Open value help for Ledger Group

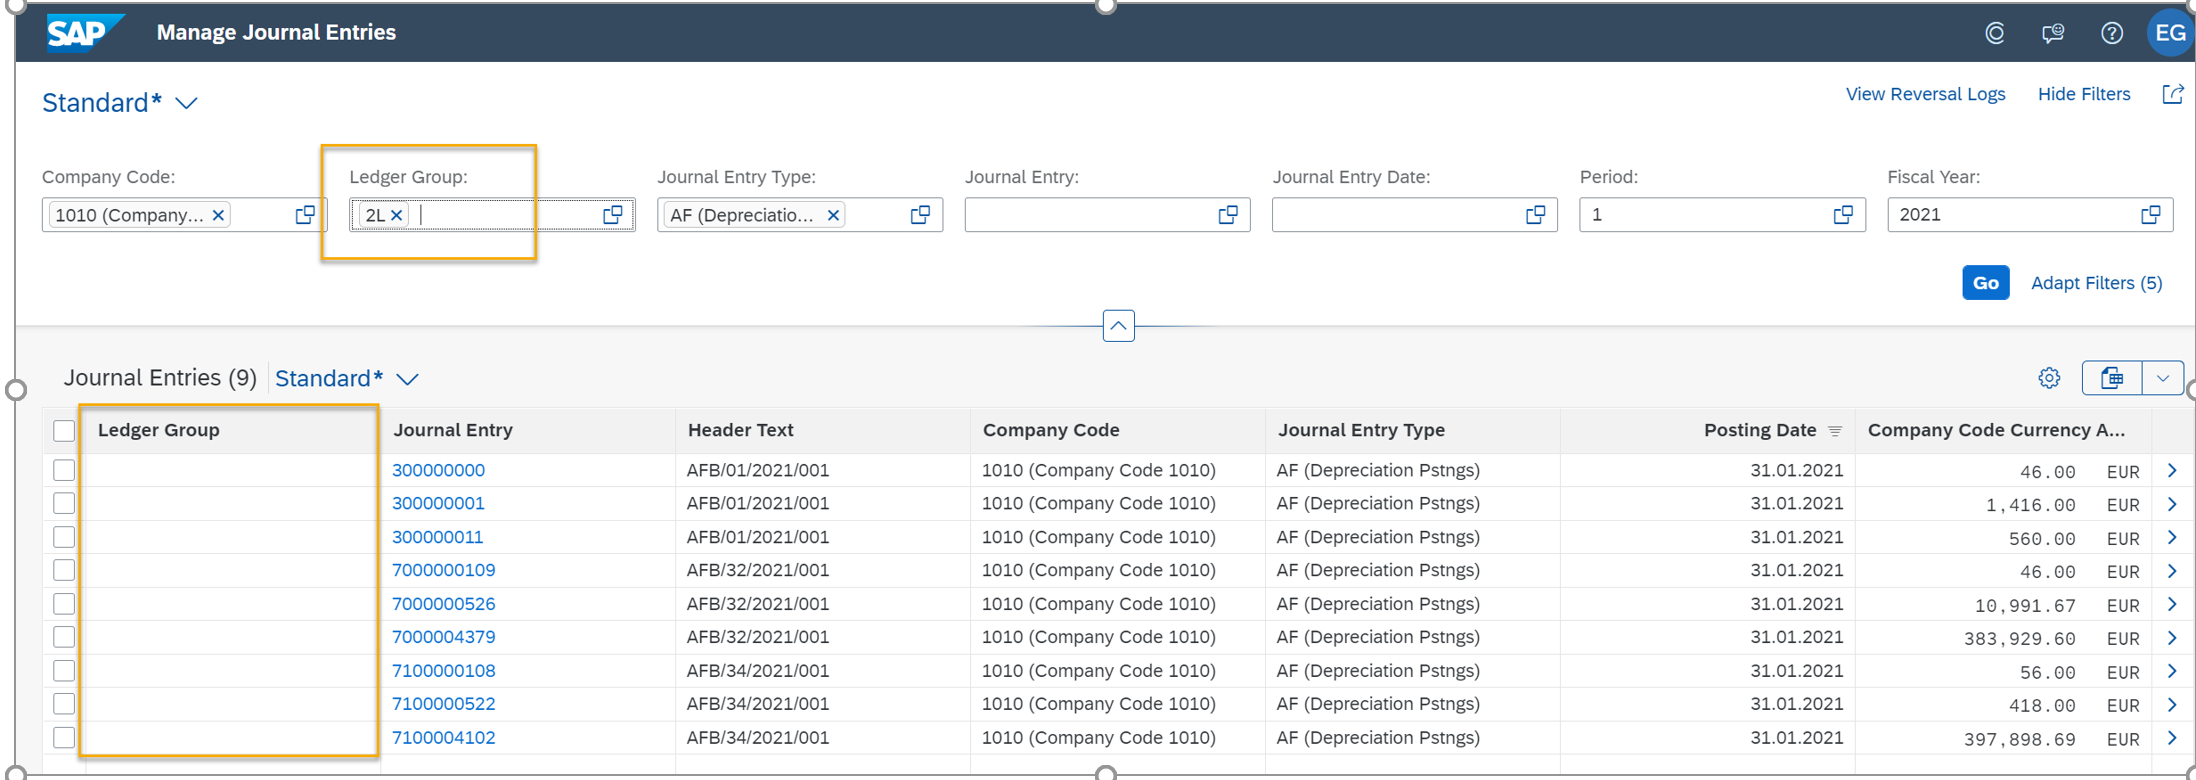coord(613,215)
